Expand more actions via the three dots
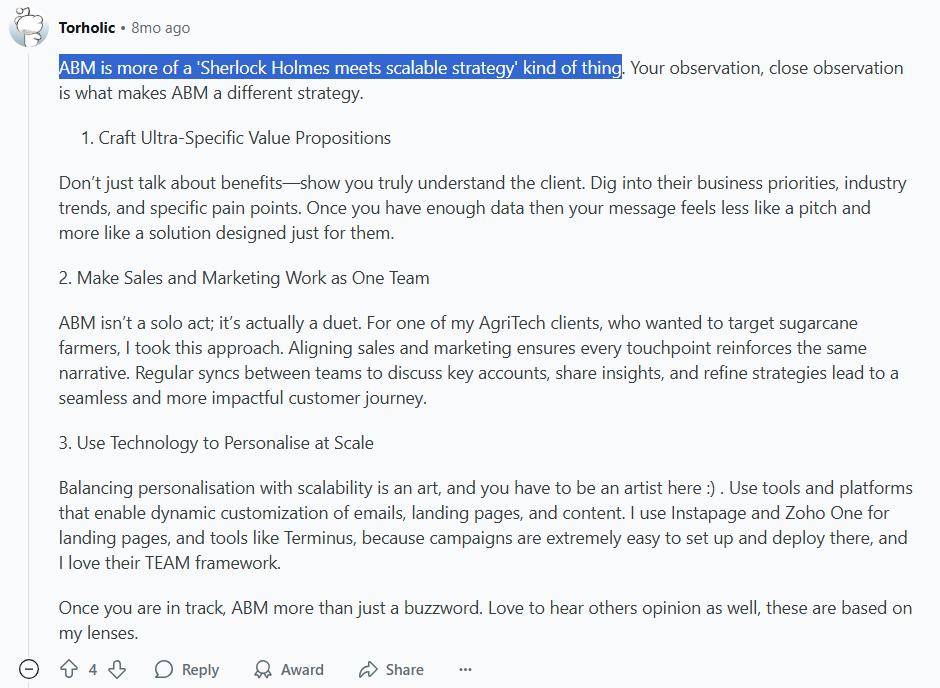940x688 pixels. [465, 669]
